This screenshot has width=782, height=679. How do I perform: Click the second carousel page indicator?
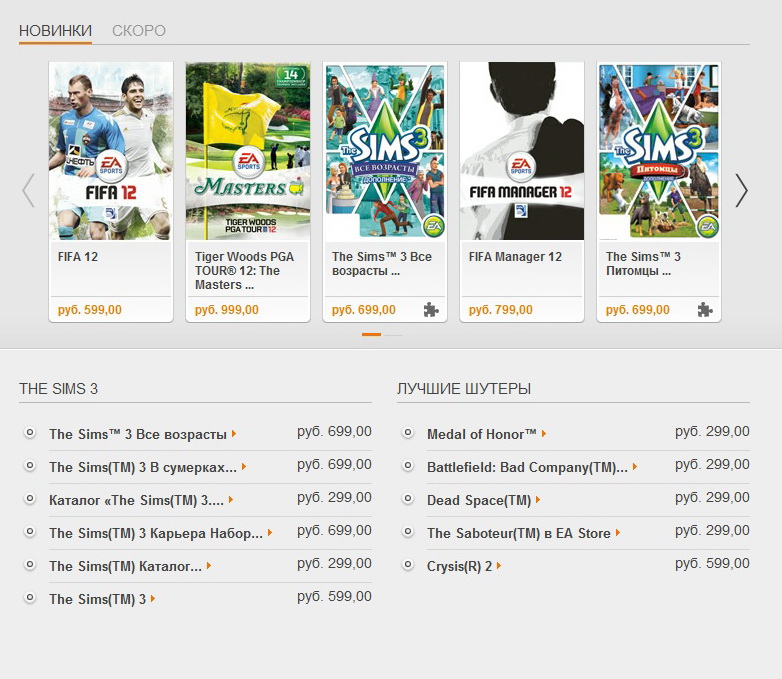(x=394, y=334)
